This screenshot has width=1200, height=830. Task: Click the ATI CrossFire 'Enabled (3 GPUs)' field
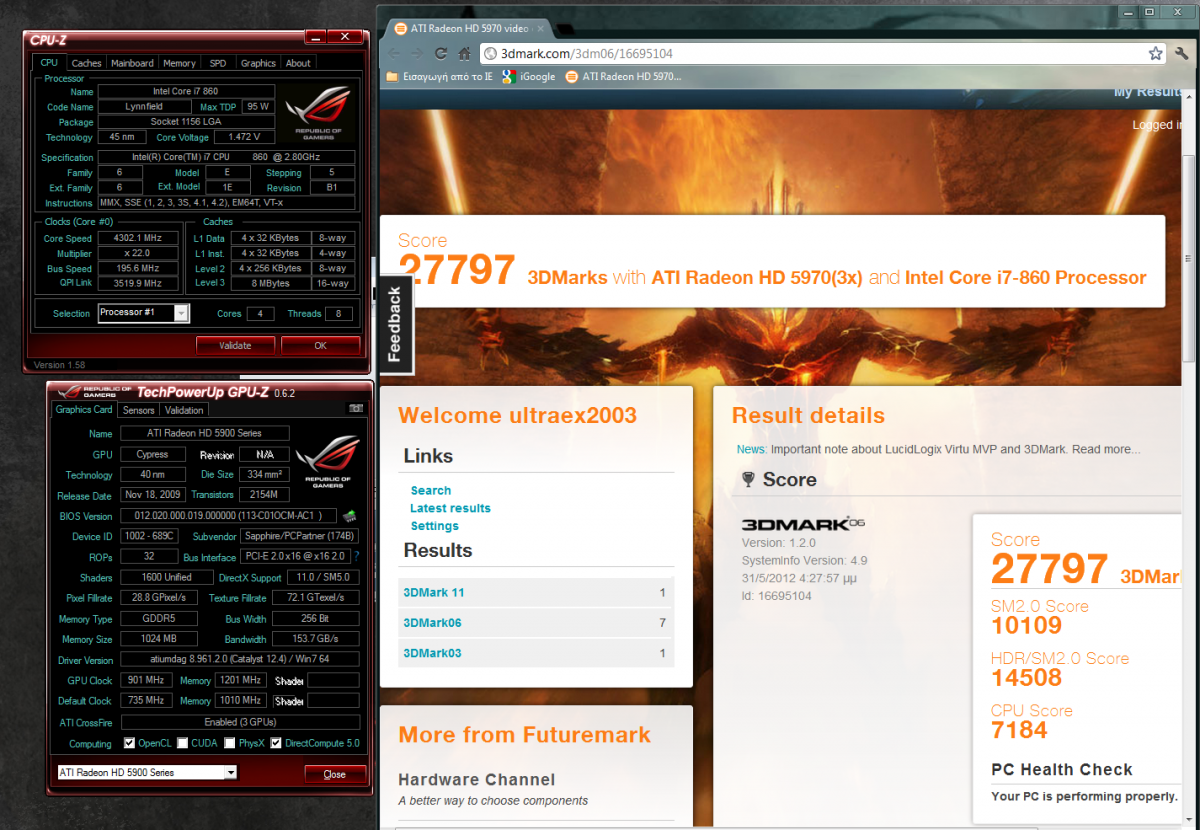coord(240,722)
